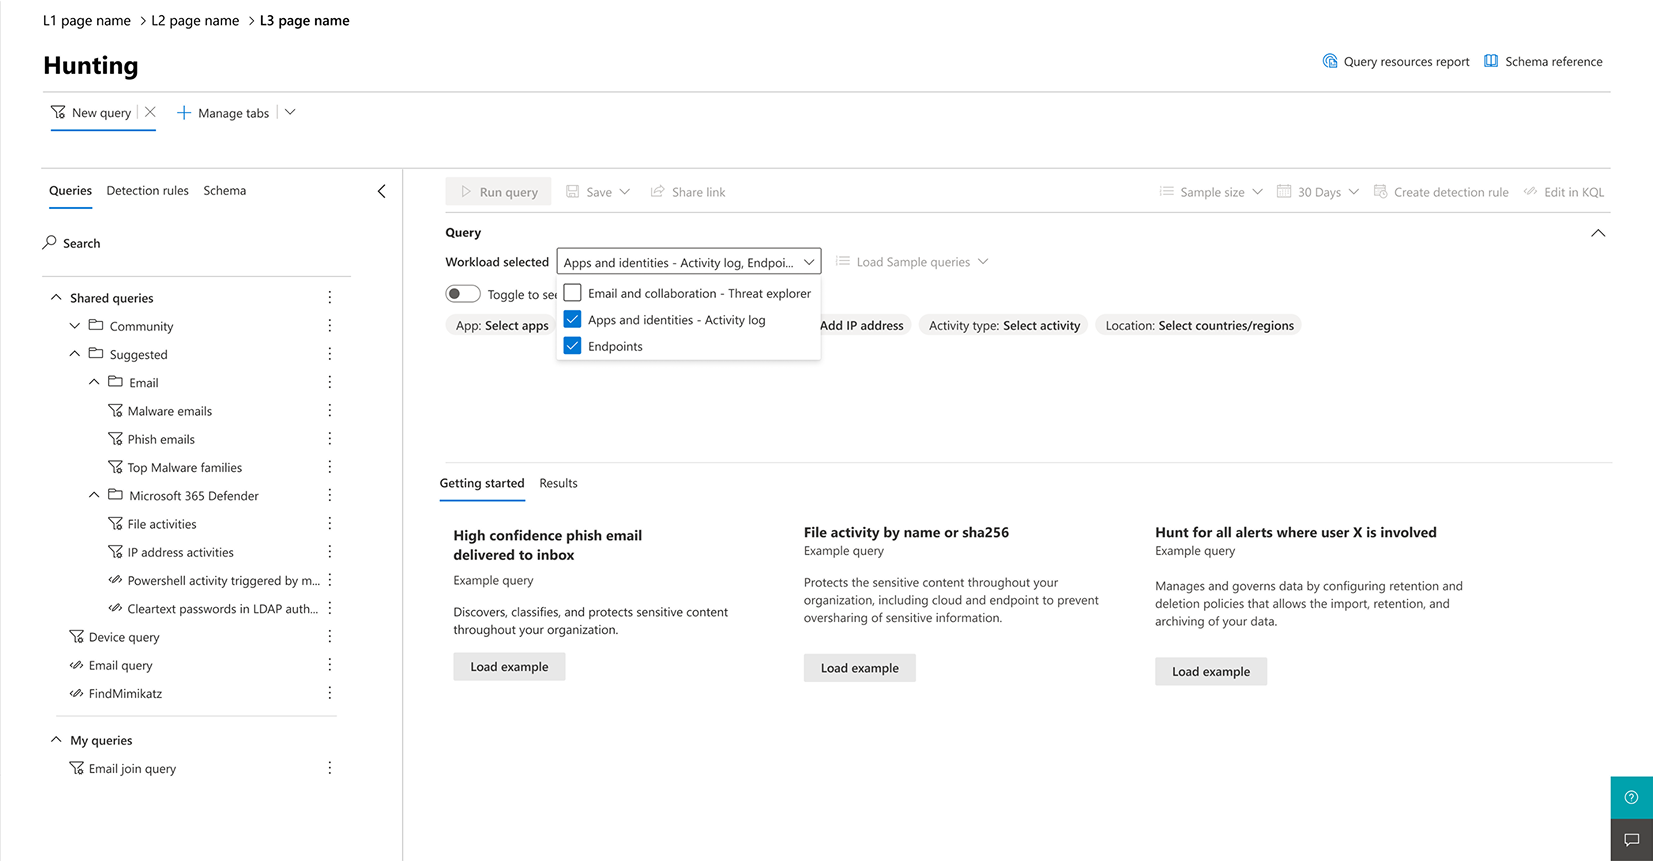Open more options for FindMimikatz
The width and height of the screenshot is (1654, 861).
click(330, 692)
